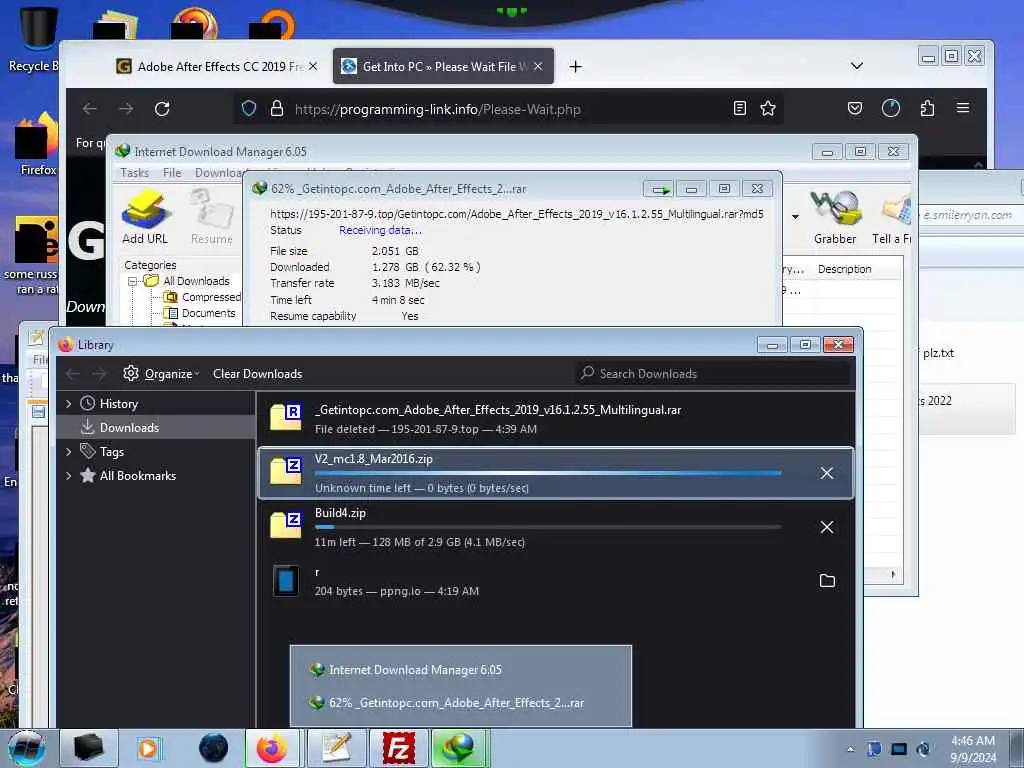Click the Search Downloads field

coord(714,374)
